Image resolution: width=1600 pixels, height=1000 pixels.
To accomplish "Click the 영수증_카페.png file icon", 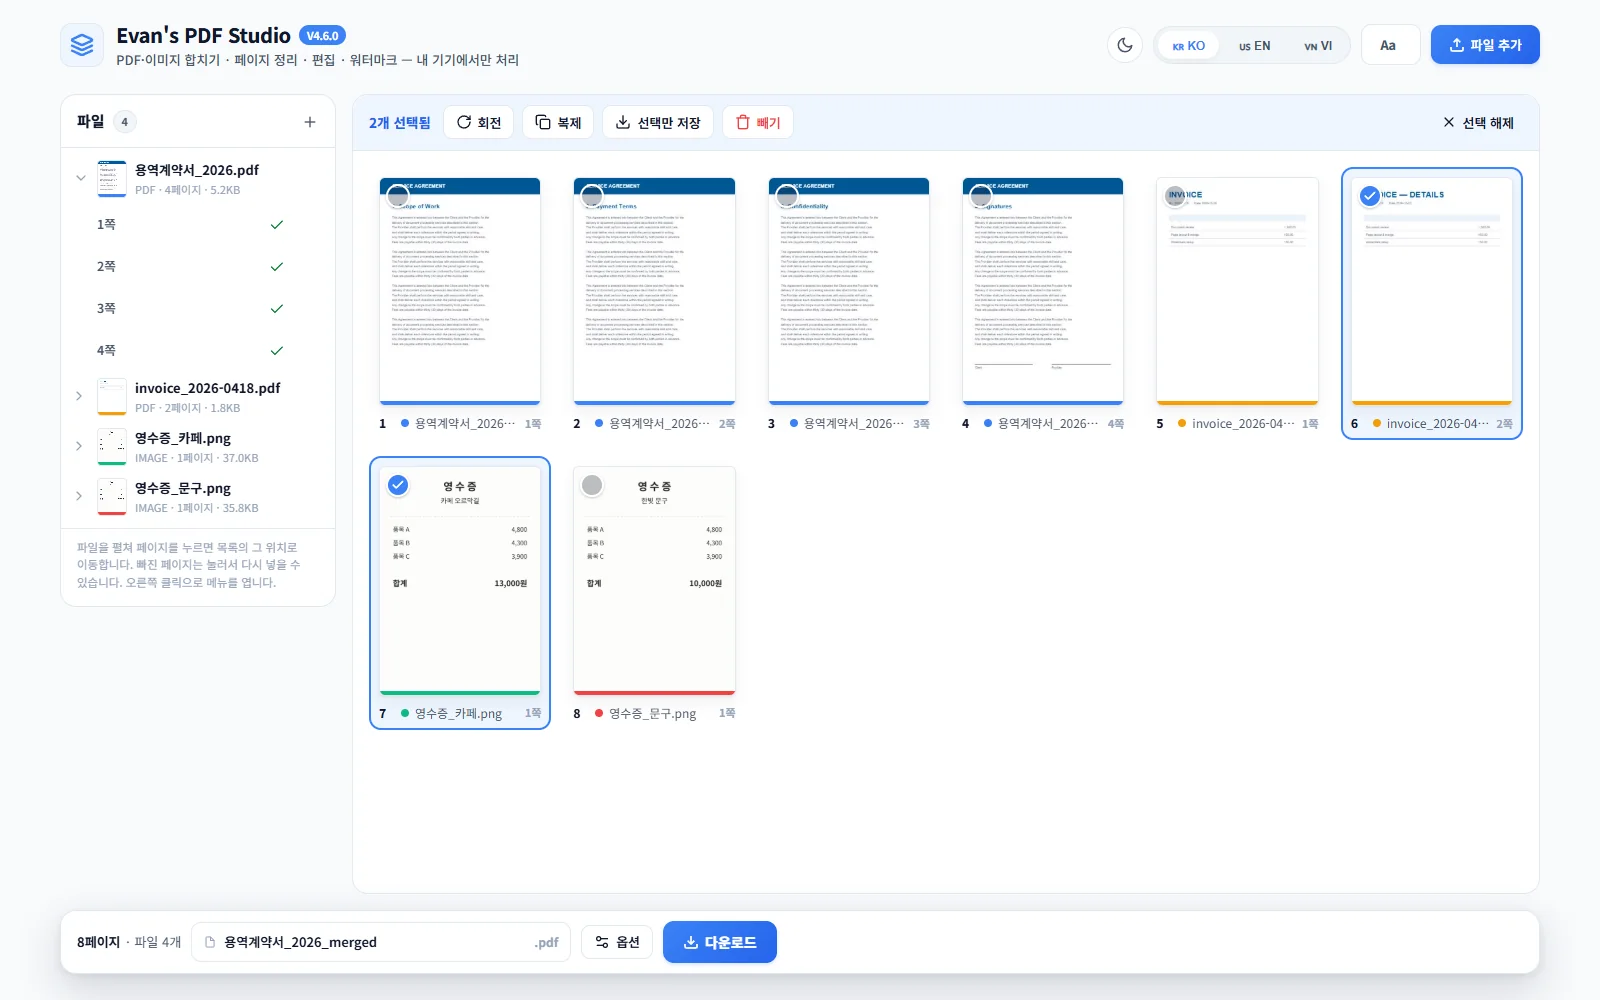I will point(112,447).
